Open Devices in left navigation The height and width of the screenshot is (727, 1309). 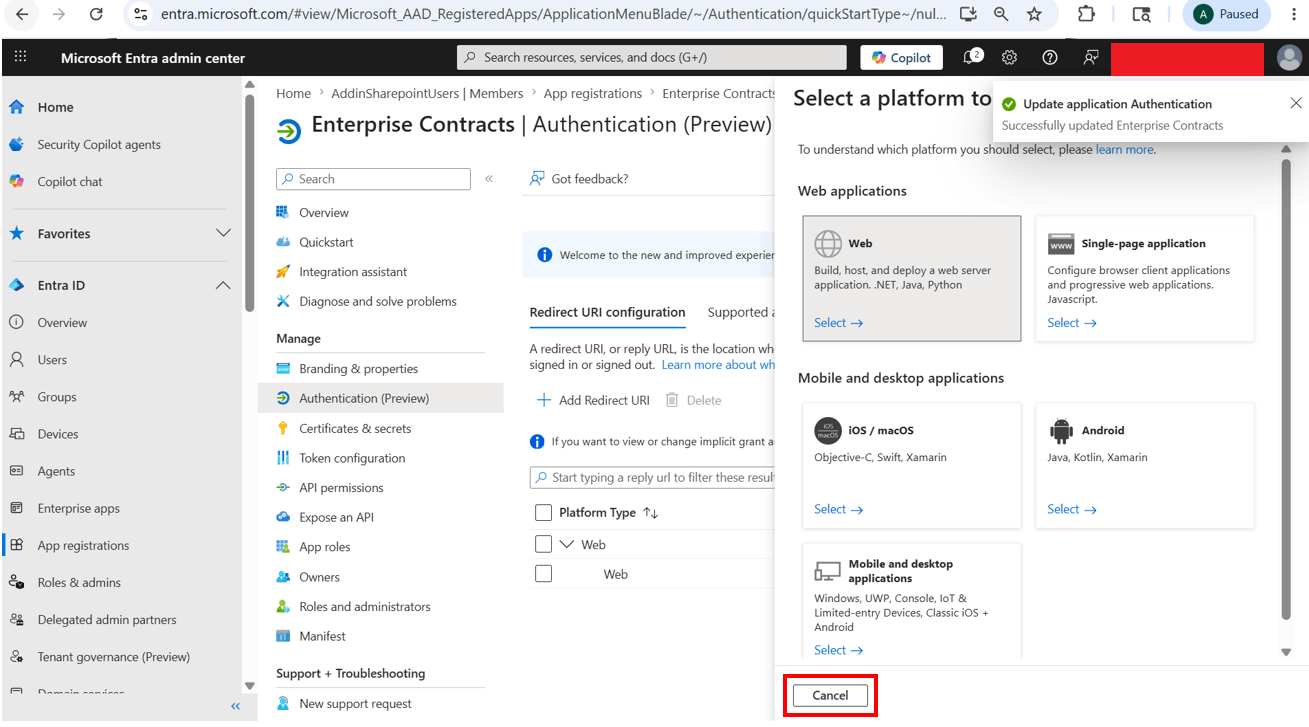click(x=58, y=434)
